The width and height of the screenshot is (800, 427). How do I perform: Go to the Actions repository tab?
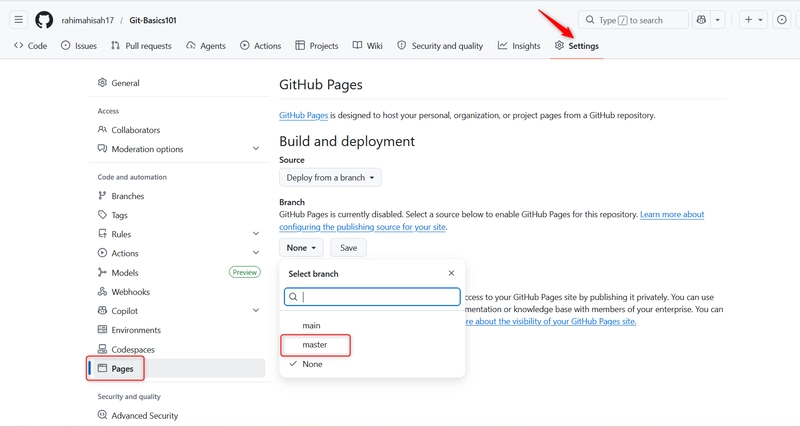pos(261,45)
